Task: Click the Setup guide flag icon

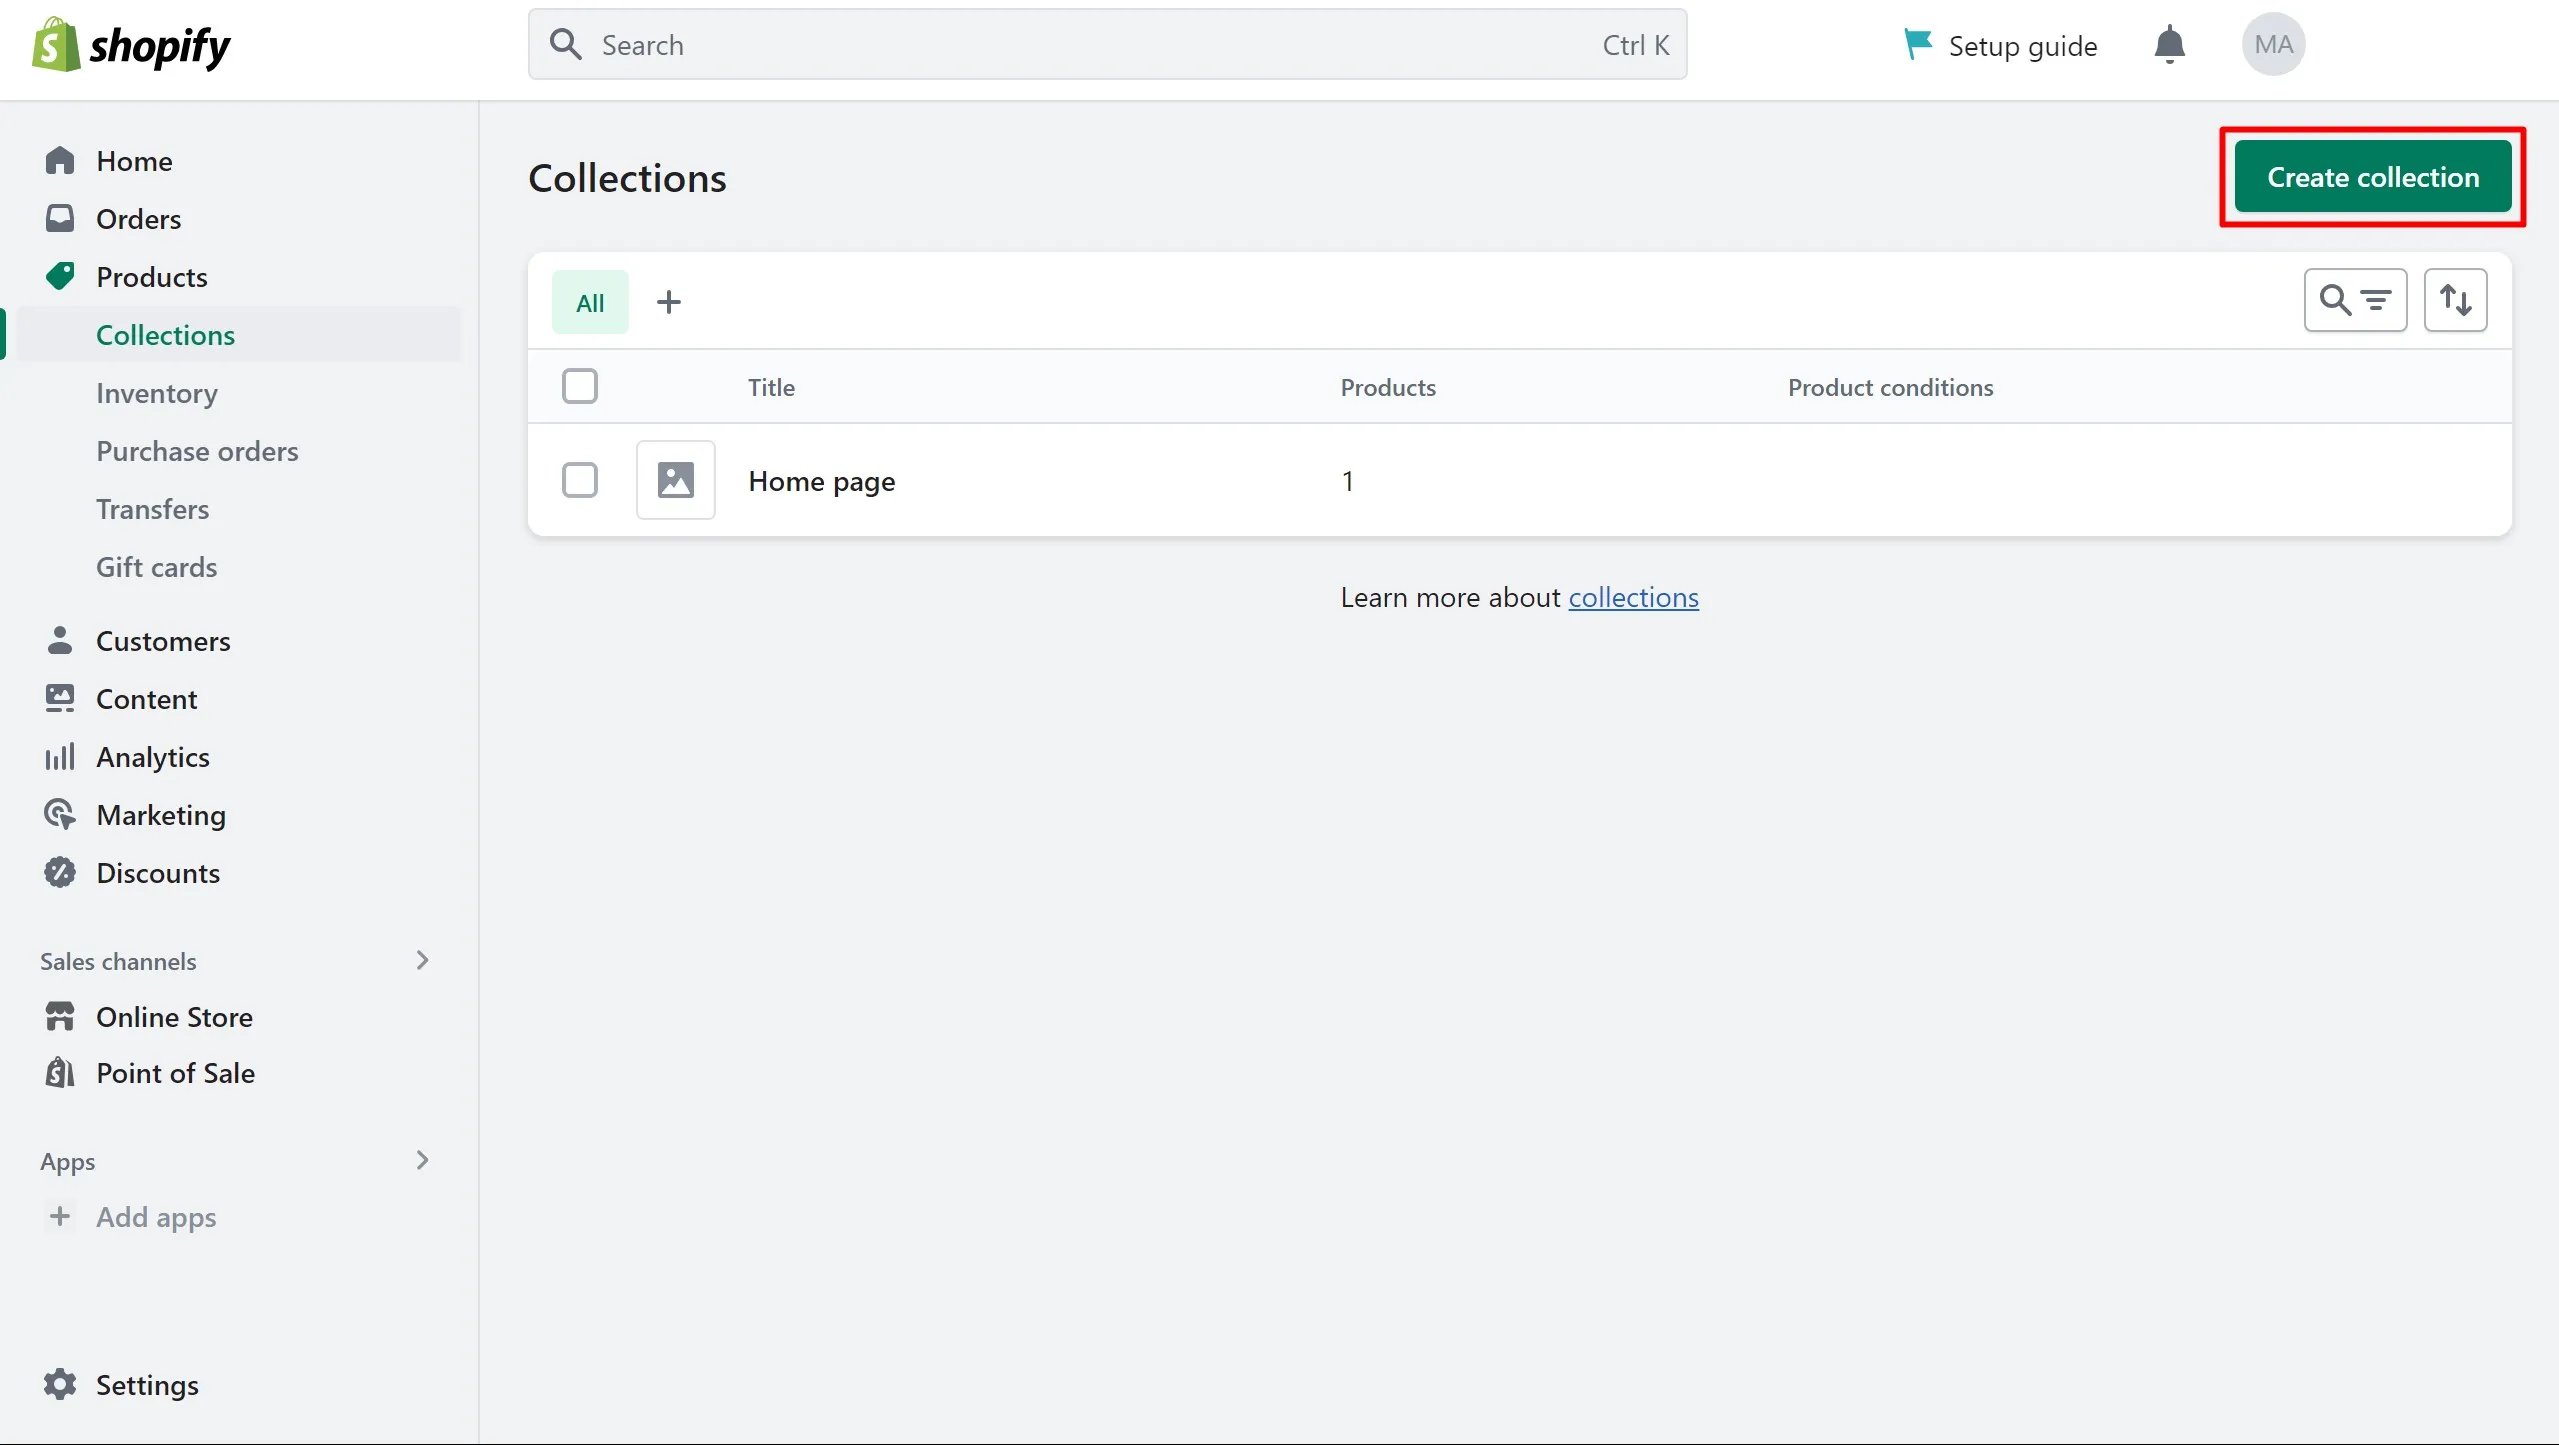Action: point(1916,44)
